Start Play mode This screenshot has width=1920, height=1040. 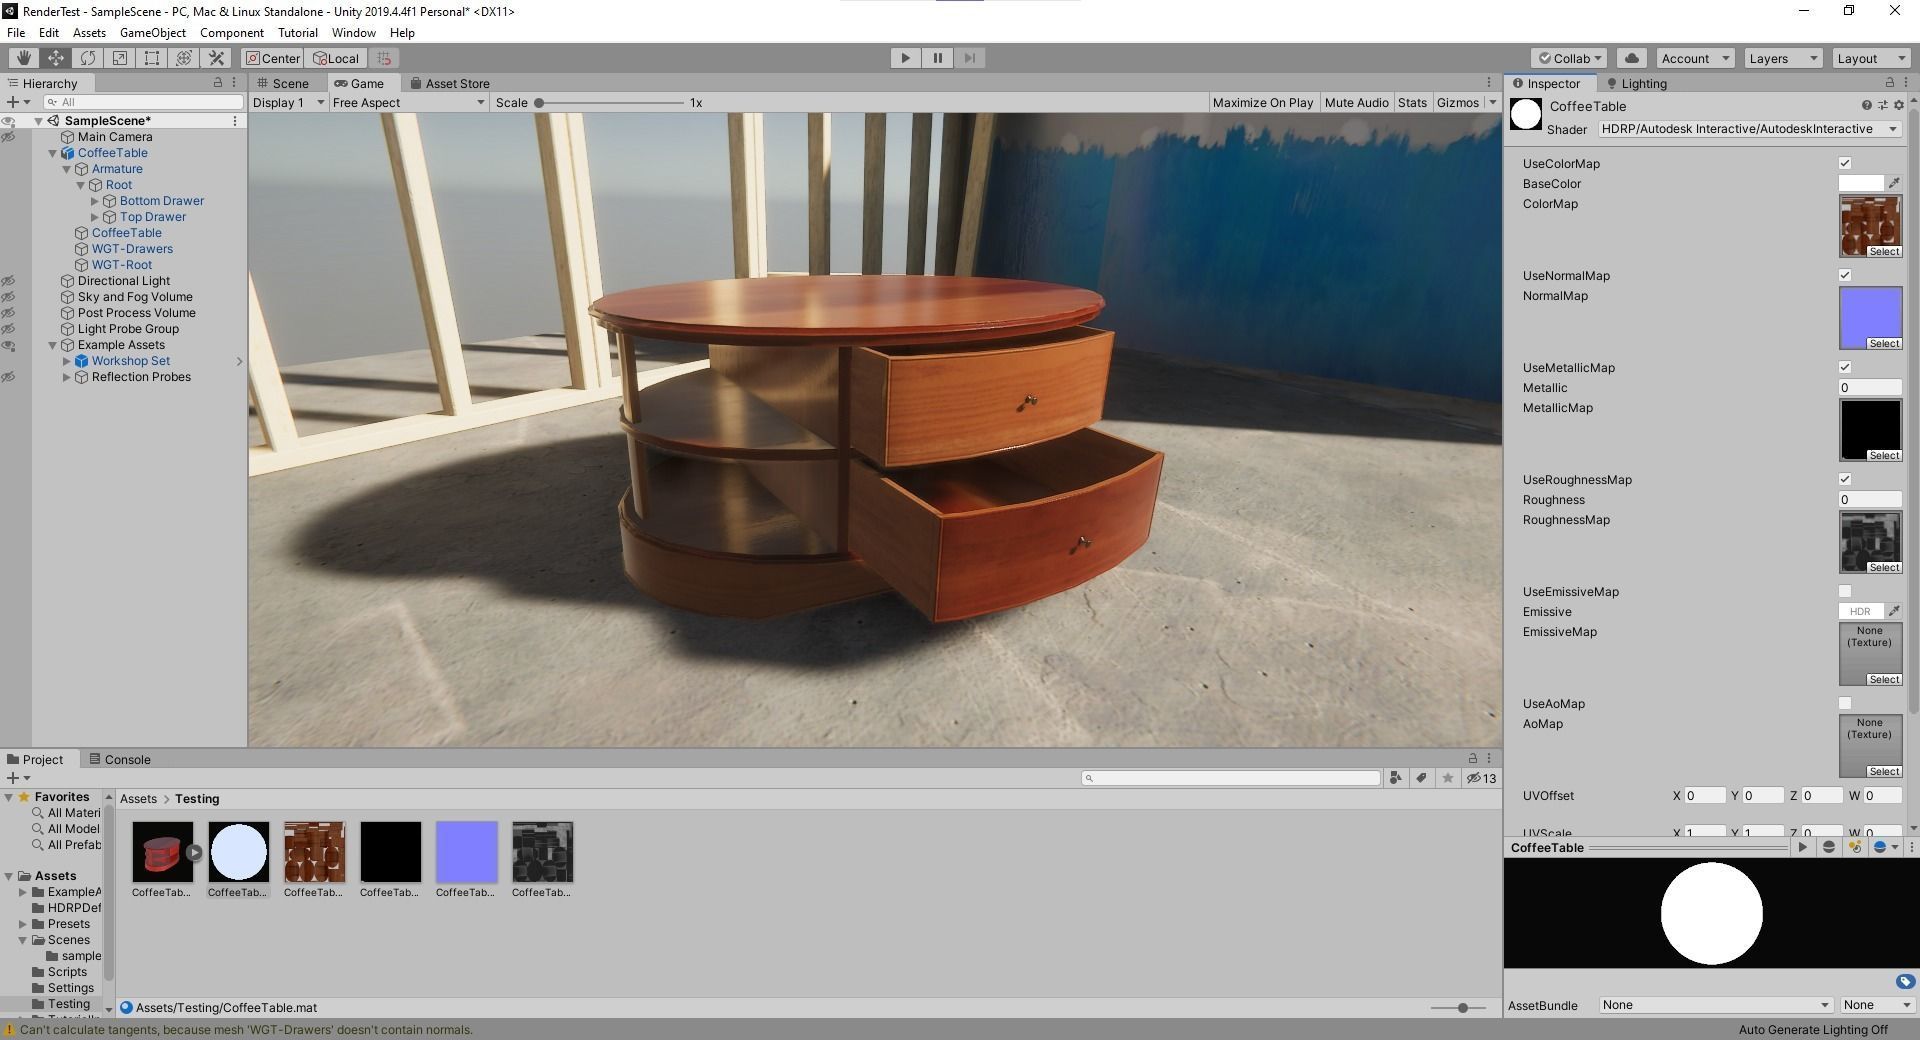pyautogui.click(x=905, y=58)
